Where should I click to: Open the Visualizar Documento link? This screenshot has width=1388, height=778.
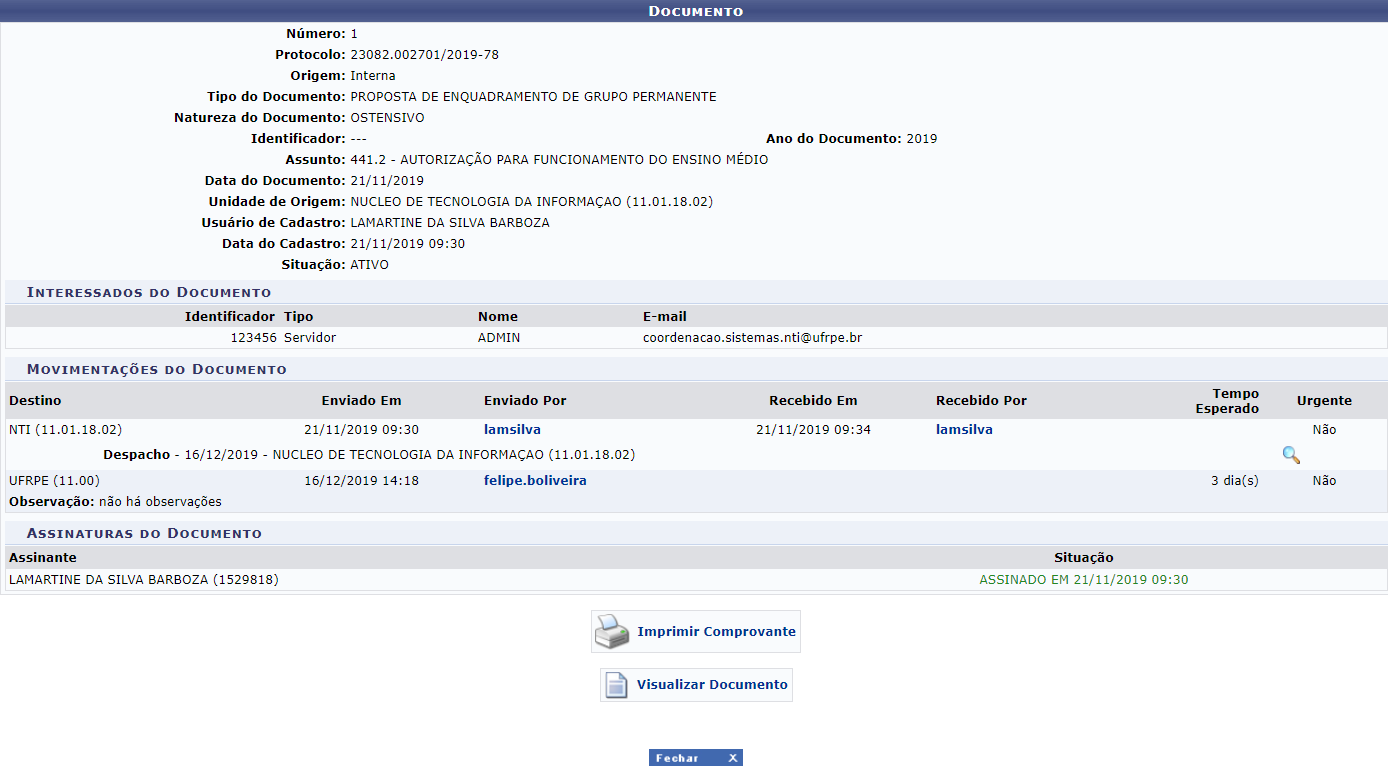point(712,685)
